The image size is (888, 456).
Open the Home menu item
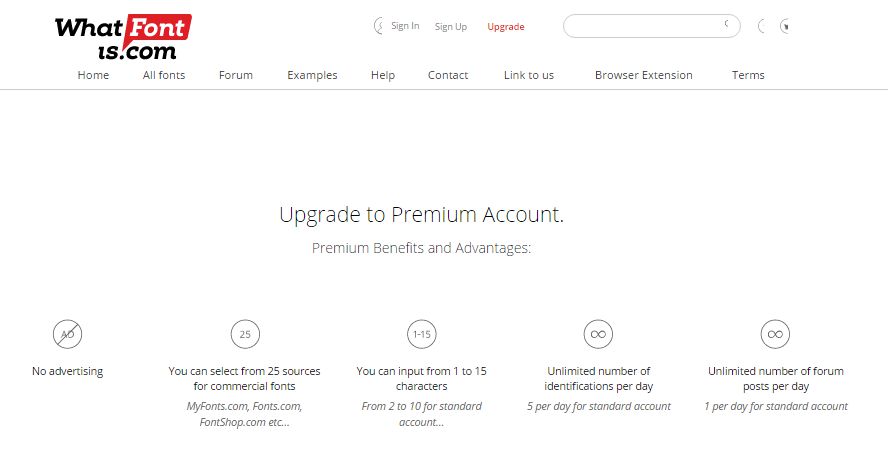click(93, 75)
